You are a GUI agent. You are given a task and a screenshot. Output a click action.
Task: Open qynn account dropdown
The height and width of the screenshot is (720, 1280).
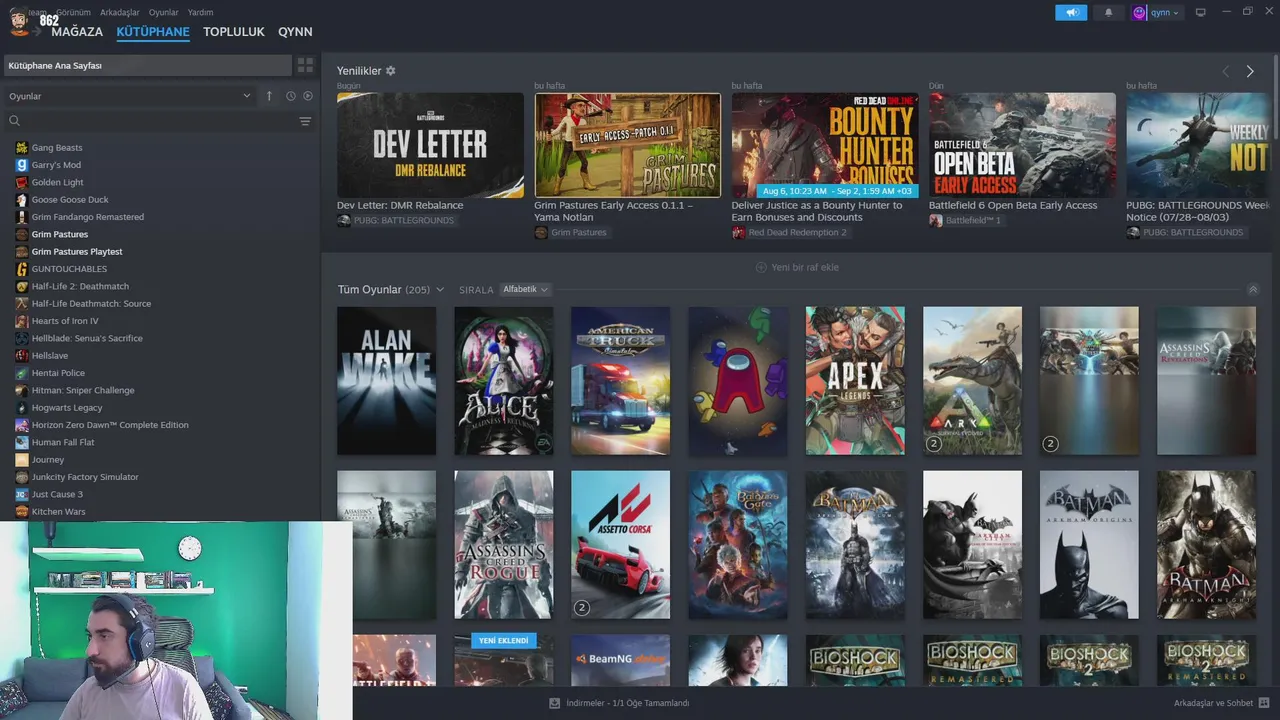click(1164, 13)
